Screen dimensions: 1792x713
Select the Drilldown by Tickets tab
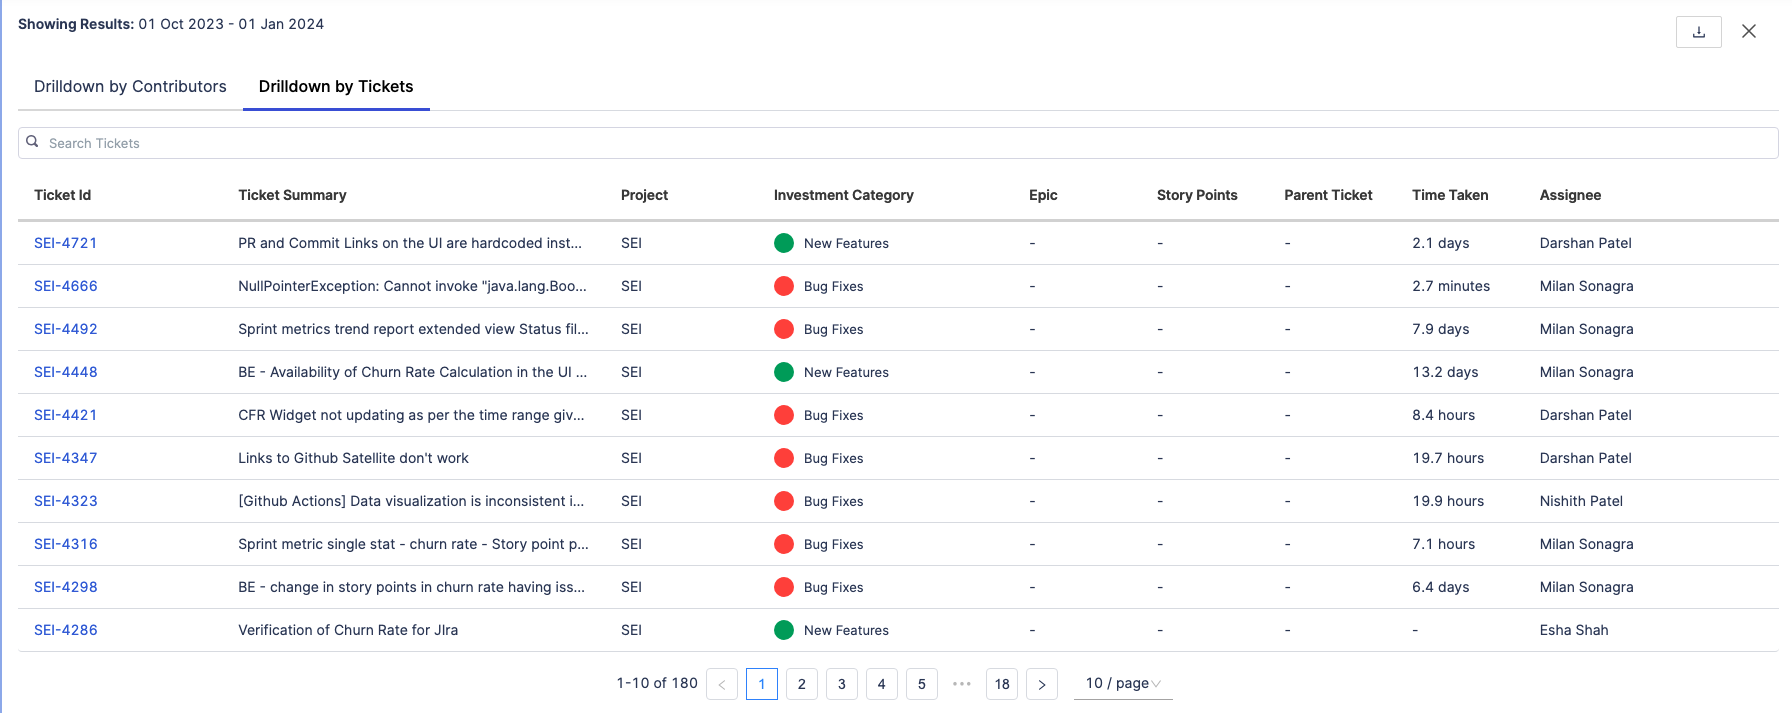pyautogui.click(x=336, y=87)
